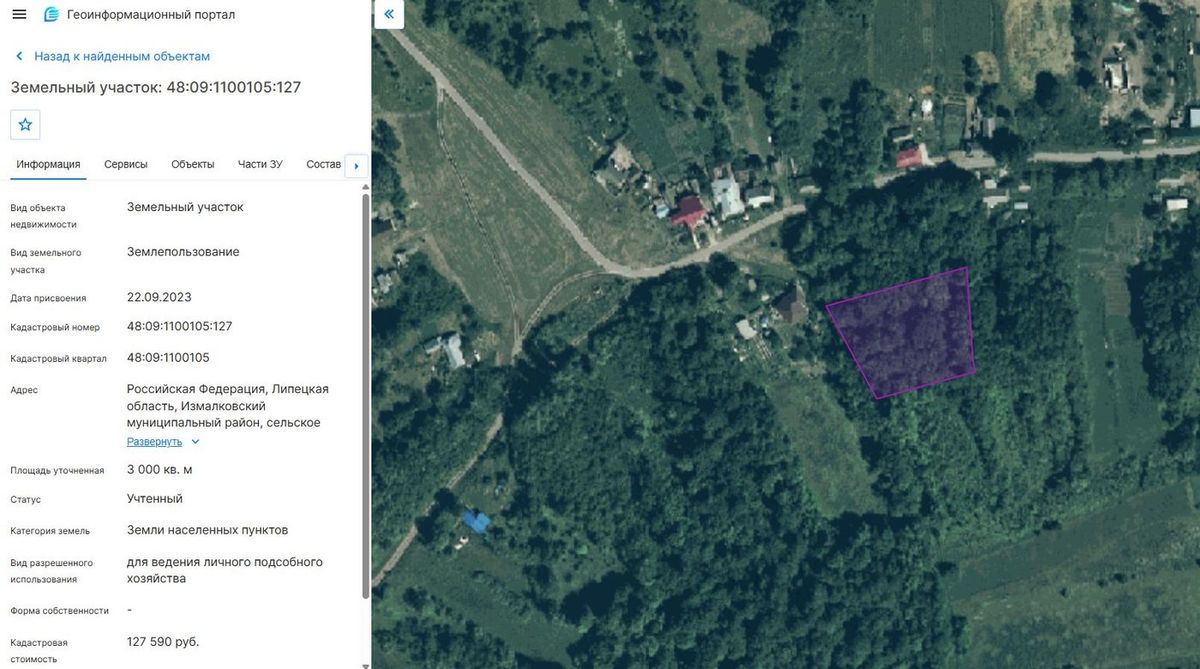
Task: Go back via the left chevron arrow
Action: [19, 56]
